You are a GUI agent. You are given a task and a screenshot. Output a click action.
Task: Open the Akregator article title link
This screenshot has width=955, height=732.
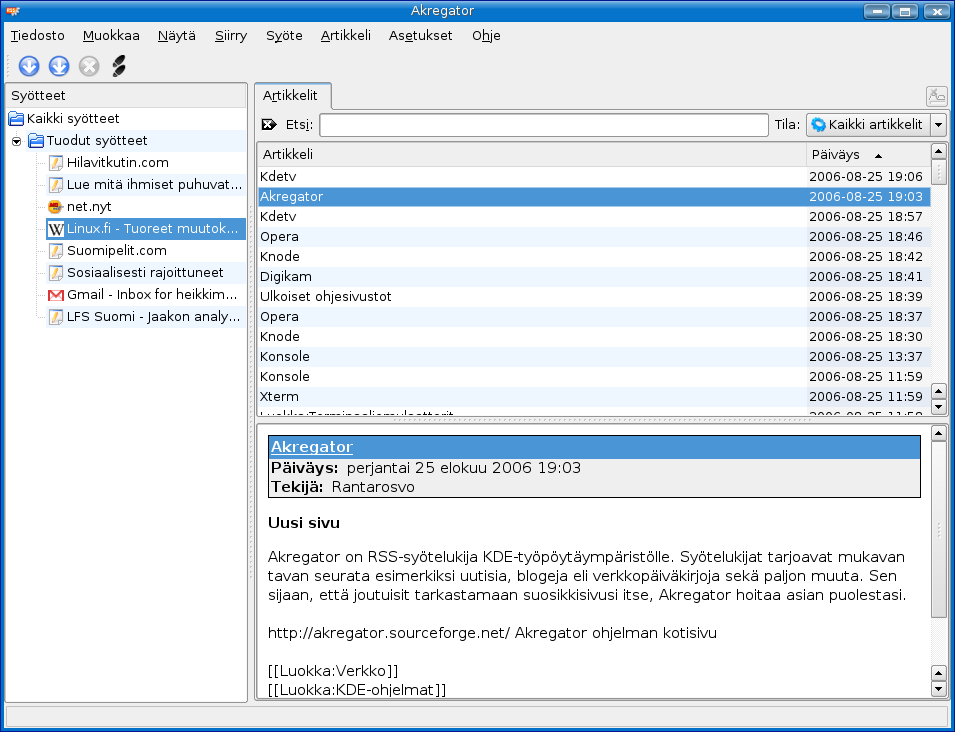pos(311,447)
